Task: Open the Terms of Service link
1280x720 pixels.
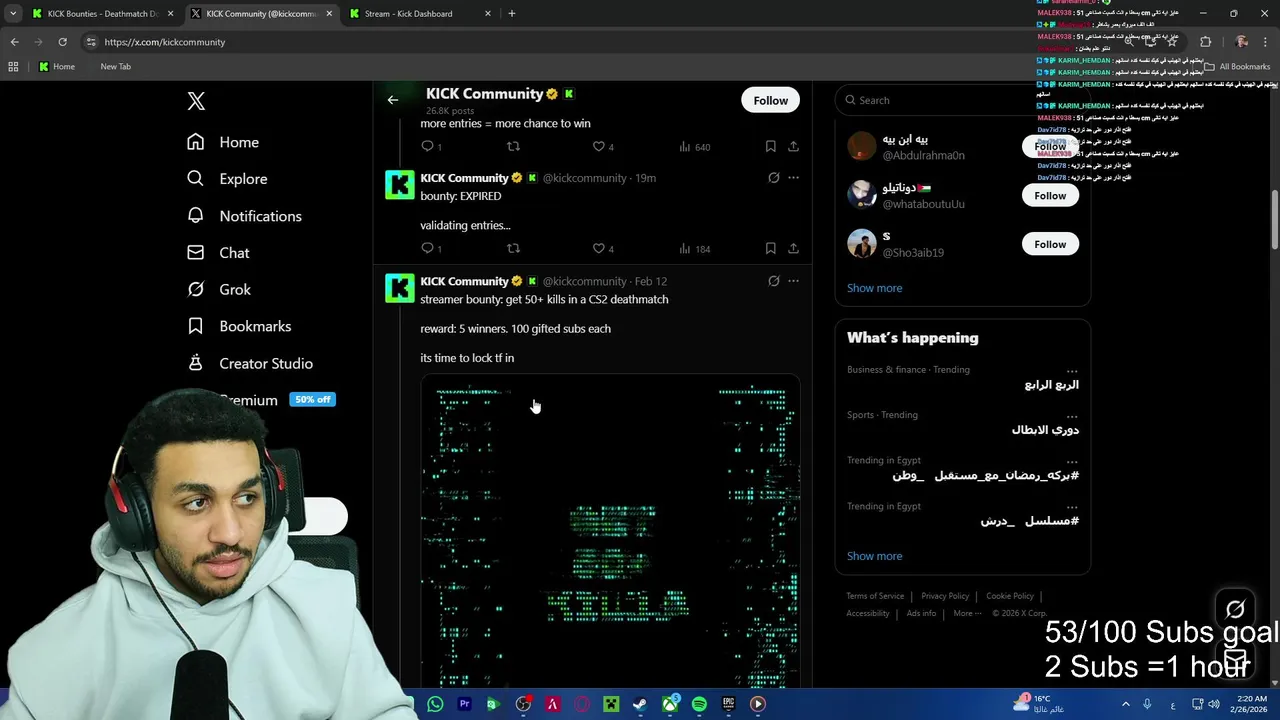Action: [x=875, y=596]
